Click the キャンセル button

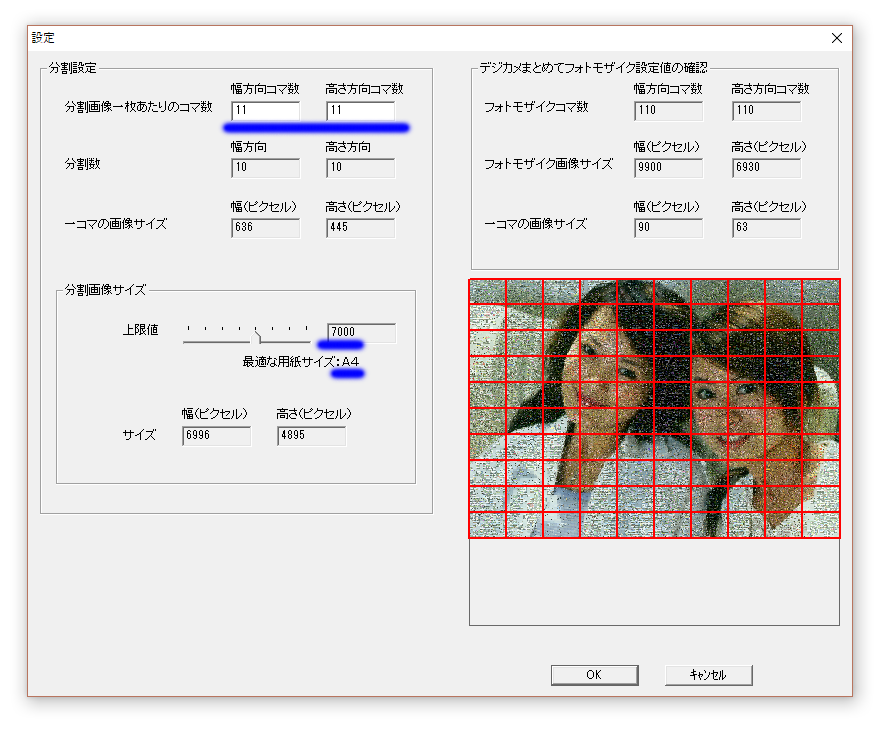coord(709,675)
